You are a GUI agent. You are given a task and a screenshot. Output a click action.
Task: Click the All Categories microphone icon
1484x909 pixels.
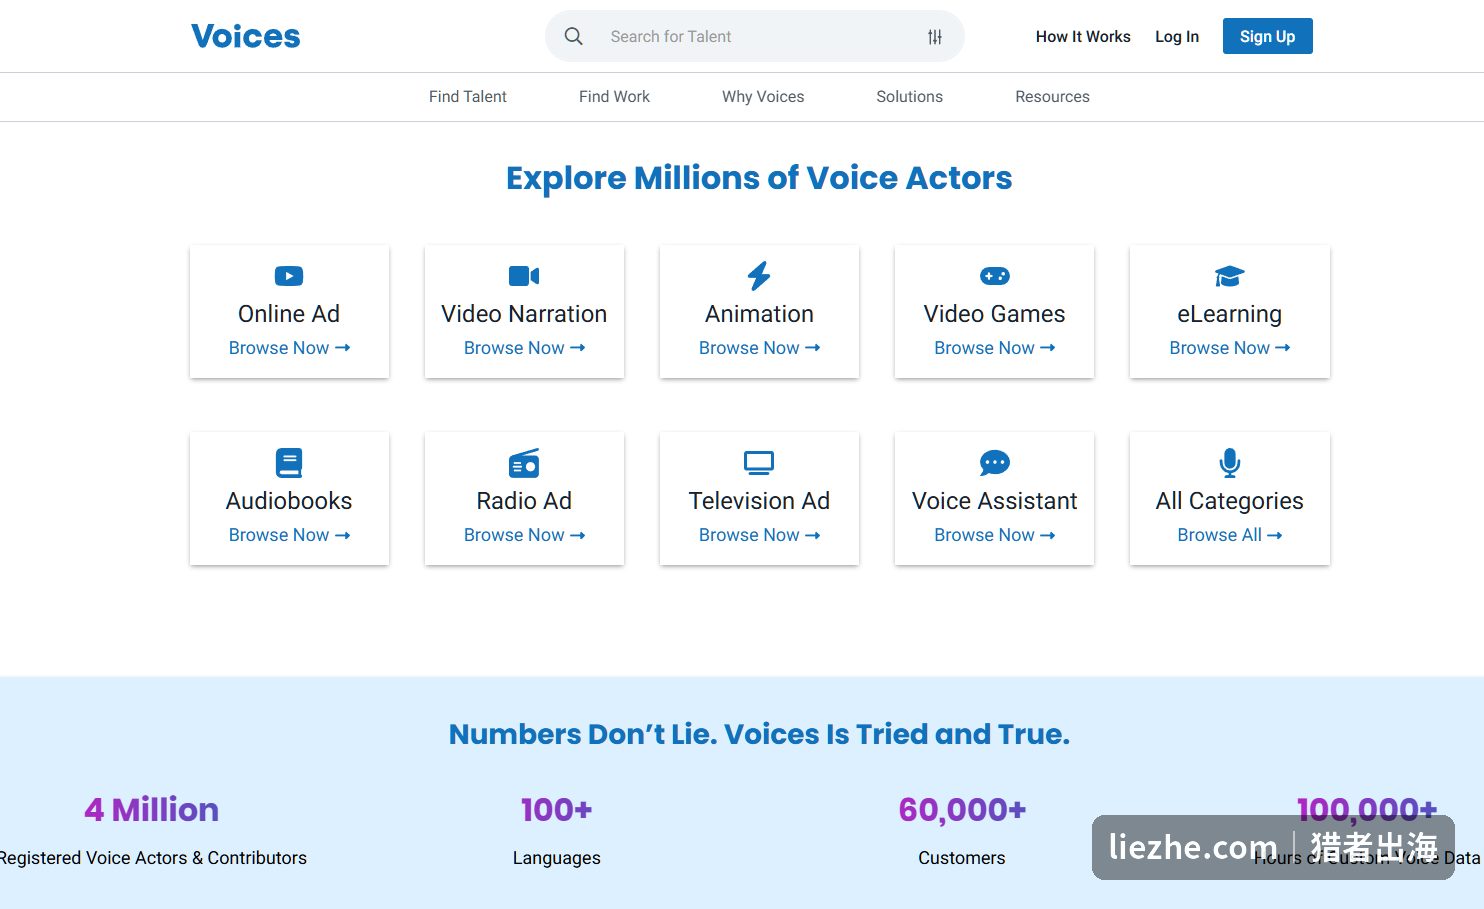click(x=1230, y=463)
